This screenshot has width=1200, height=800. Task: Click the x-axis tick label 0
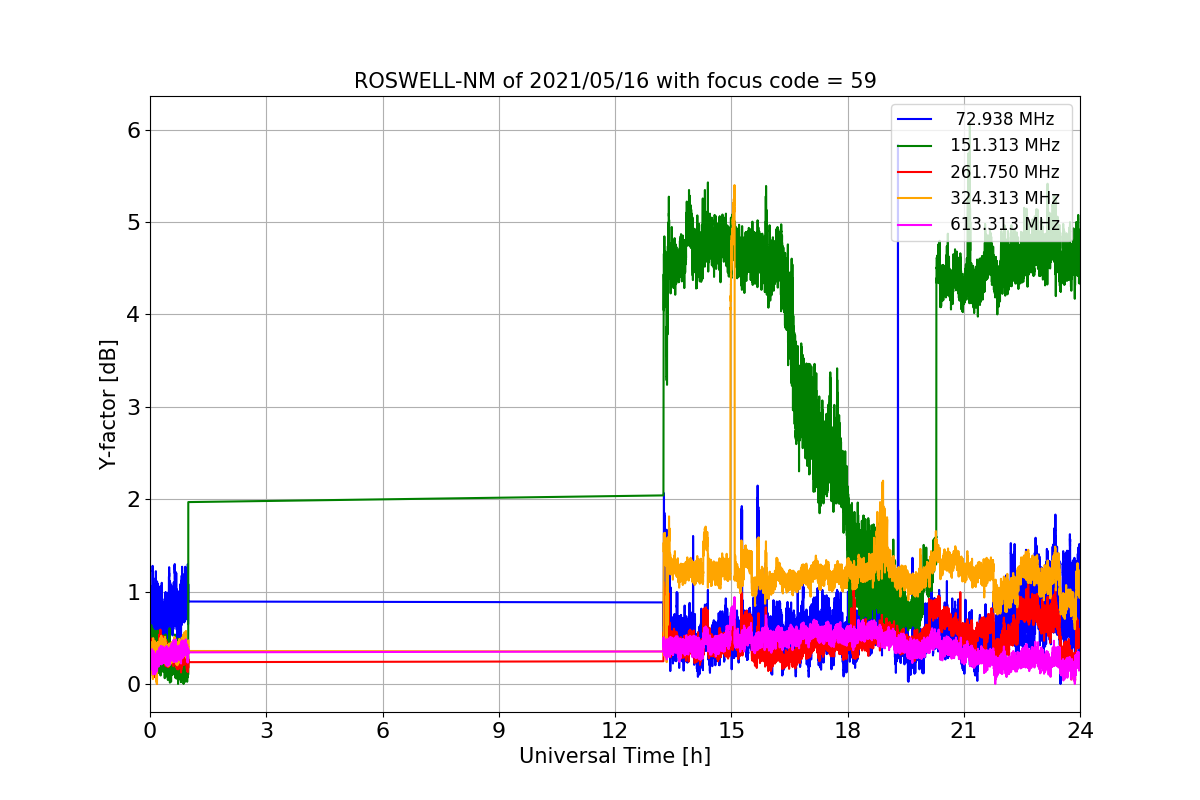coord(150,730)
